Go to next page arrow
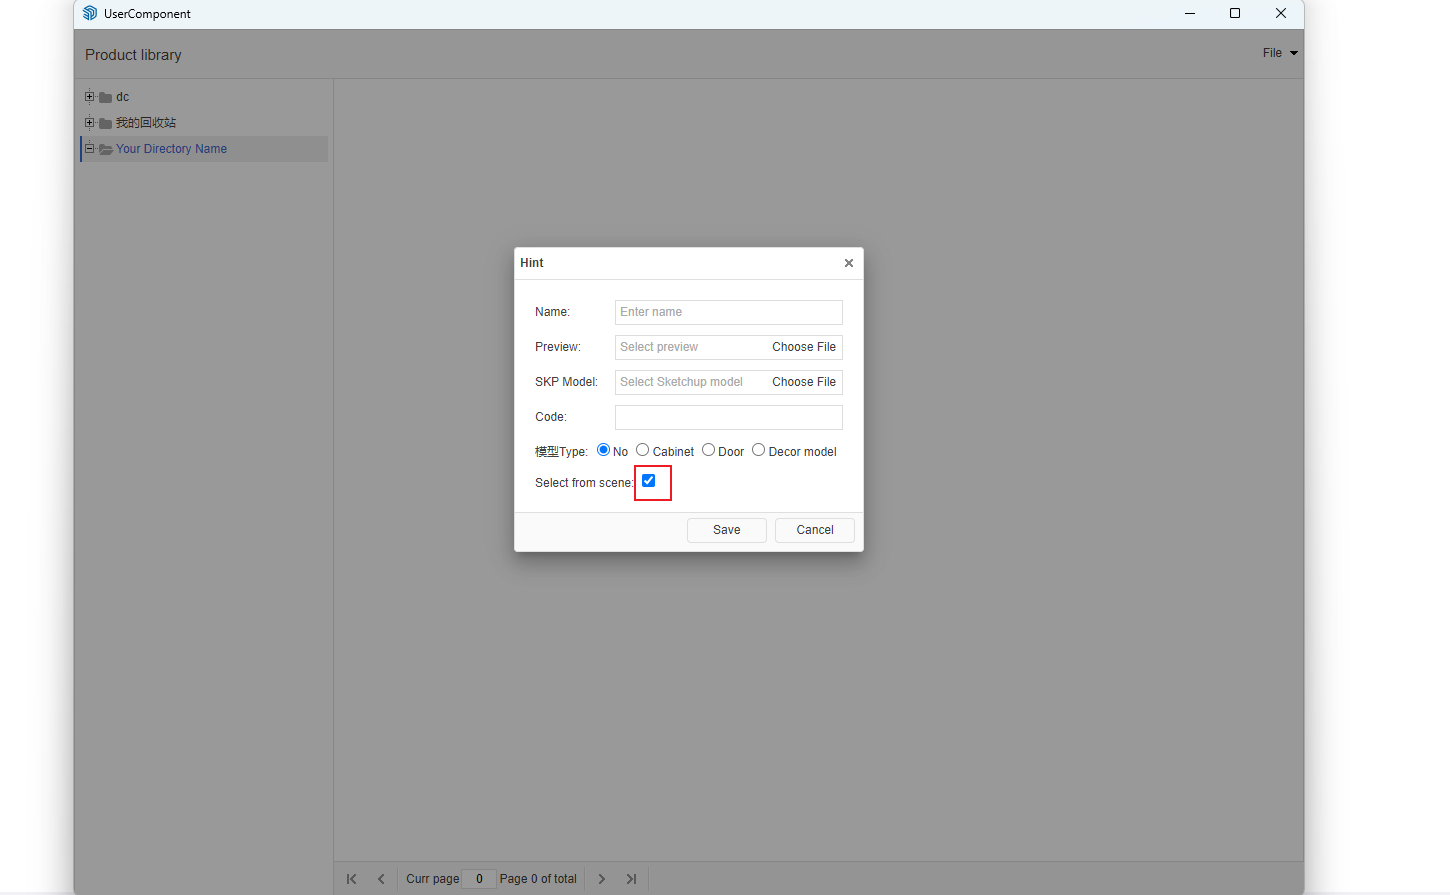The image size is (1450, 895). click(602, 879)
